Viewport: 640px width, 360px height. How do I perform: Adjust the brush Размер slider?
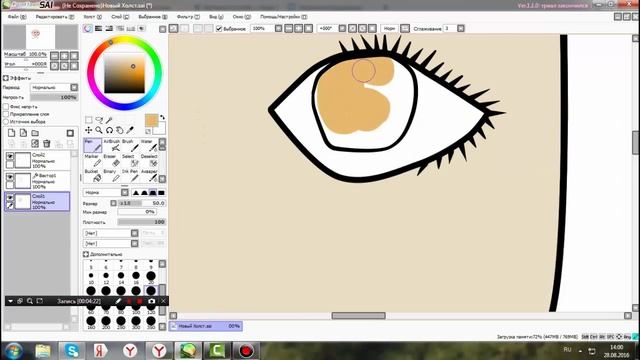[x=141, y=203]
